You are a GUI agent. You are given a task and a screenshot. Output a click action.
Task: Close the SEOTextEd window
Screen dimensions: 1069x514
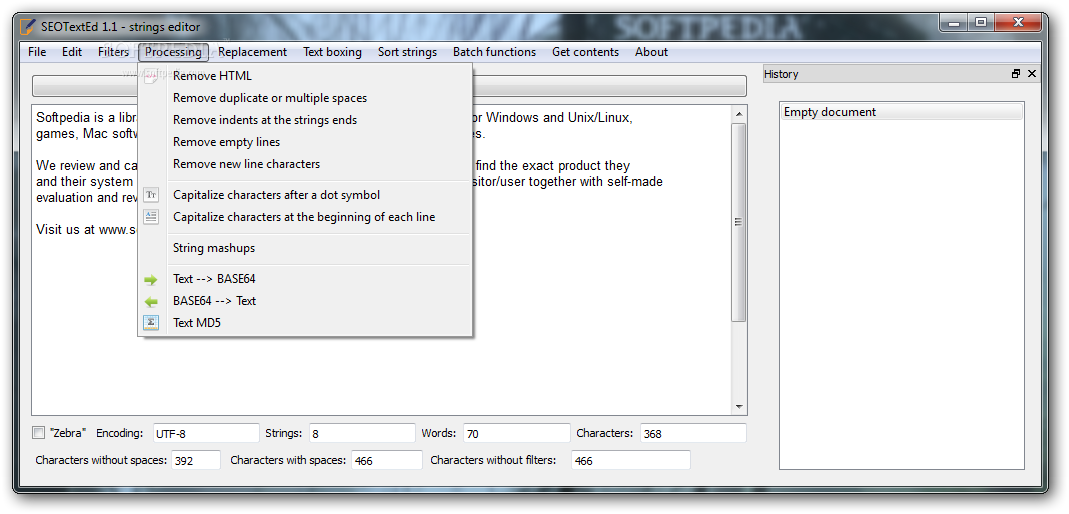coord(1018,23)
